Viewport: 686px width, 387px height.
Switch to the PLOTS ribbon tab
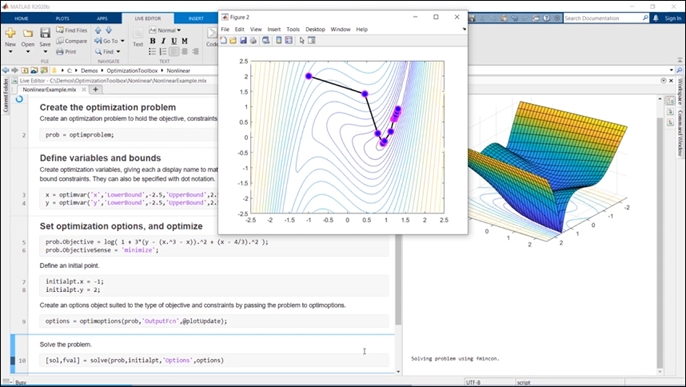[x=62, y=18]
